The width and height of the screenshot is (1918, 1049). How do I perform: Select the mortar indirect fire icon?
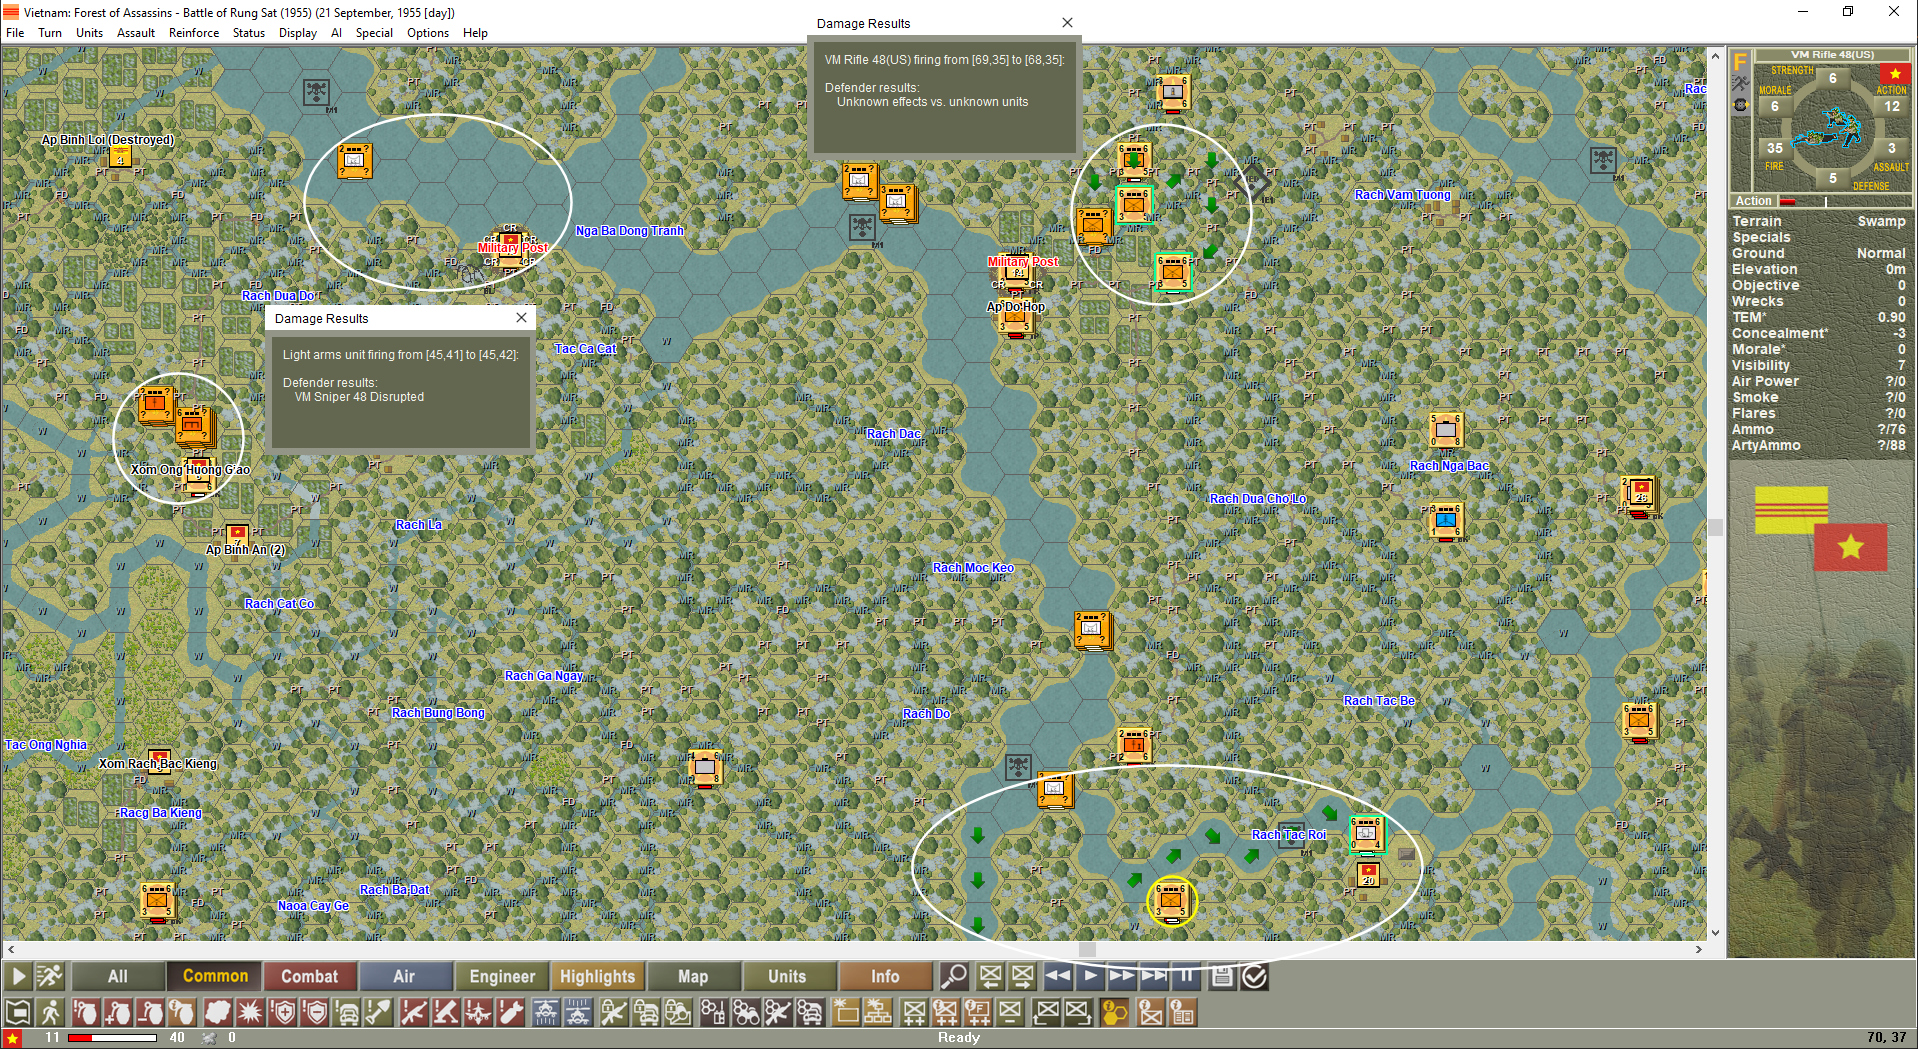pyautogui.click(x=445, y=1012)
